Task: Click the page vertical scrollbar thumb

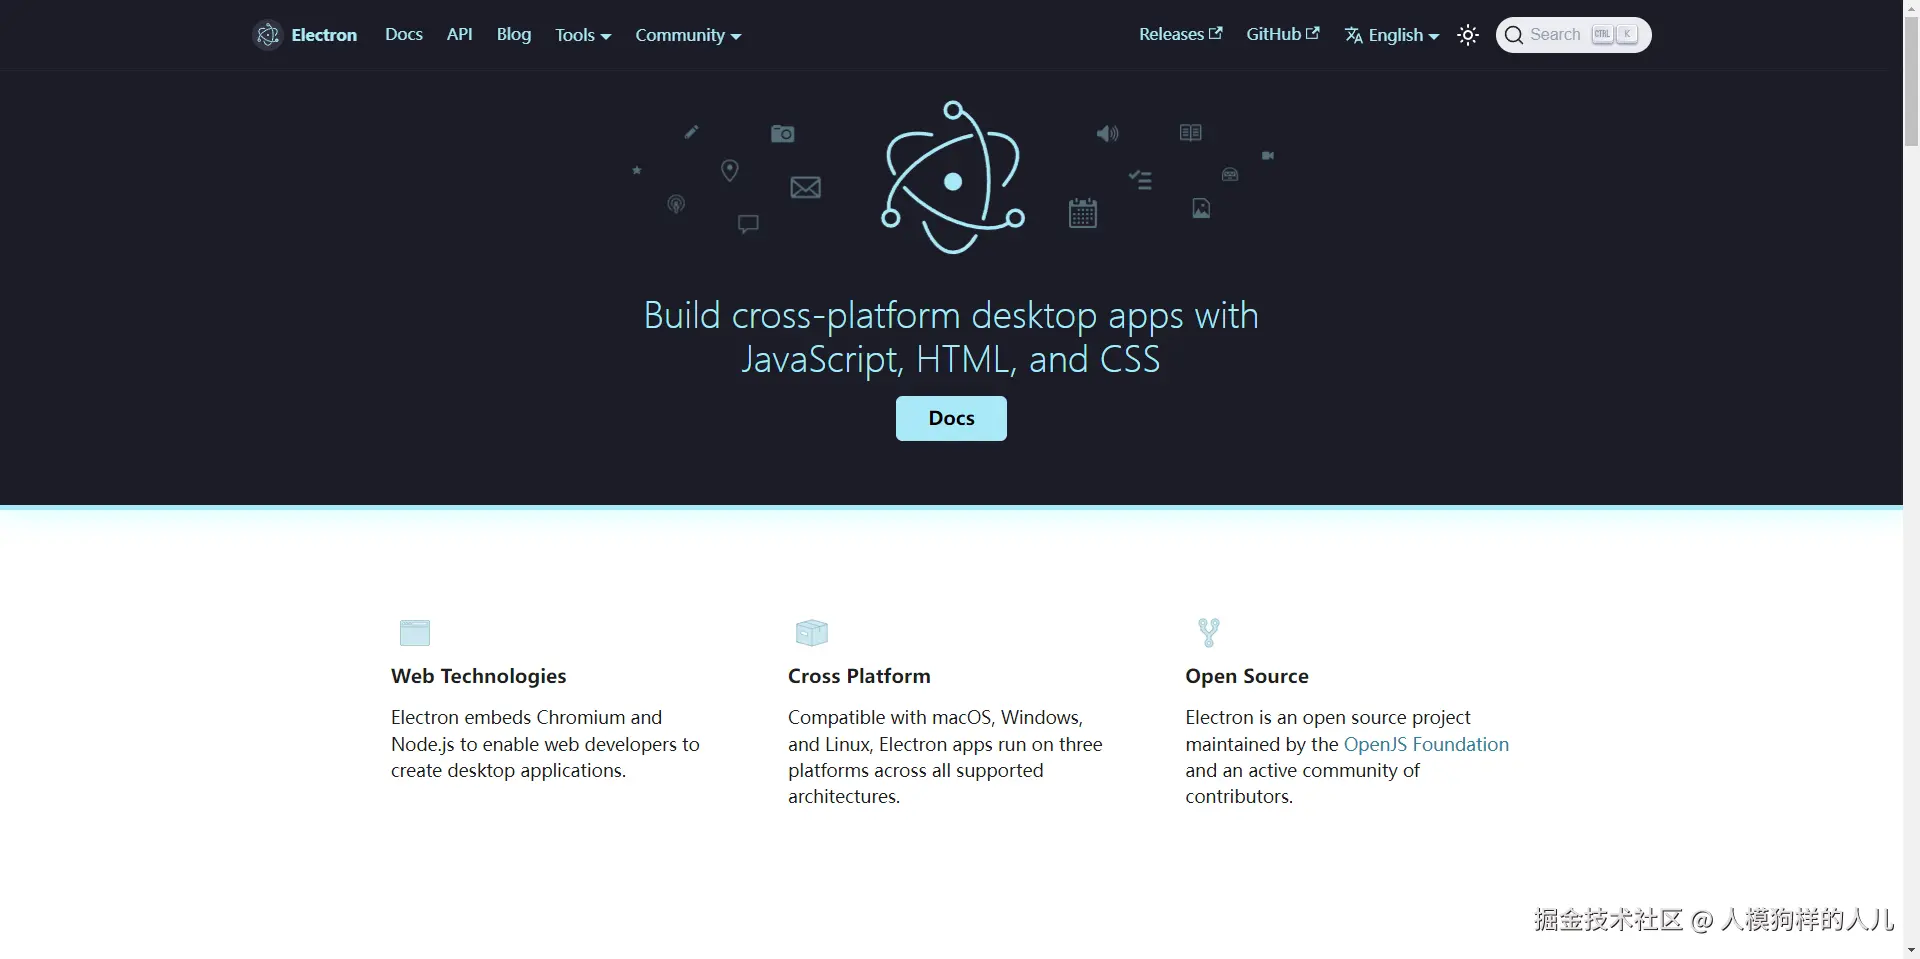Action: pos(1911,82)
